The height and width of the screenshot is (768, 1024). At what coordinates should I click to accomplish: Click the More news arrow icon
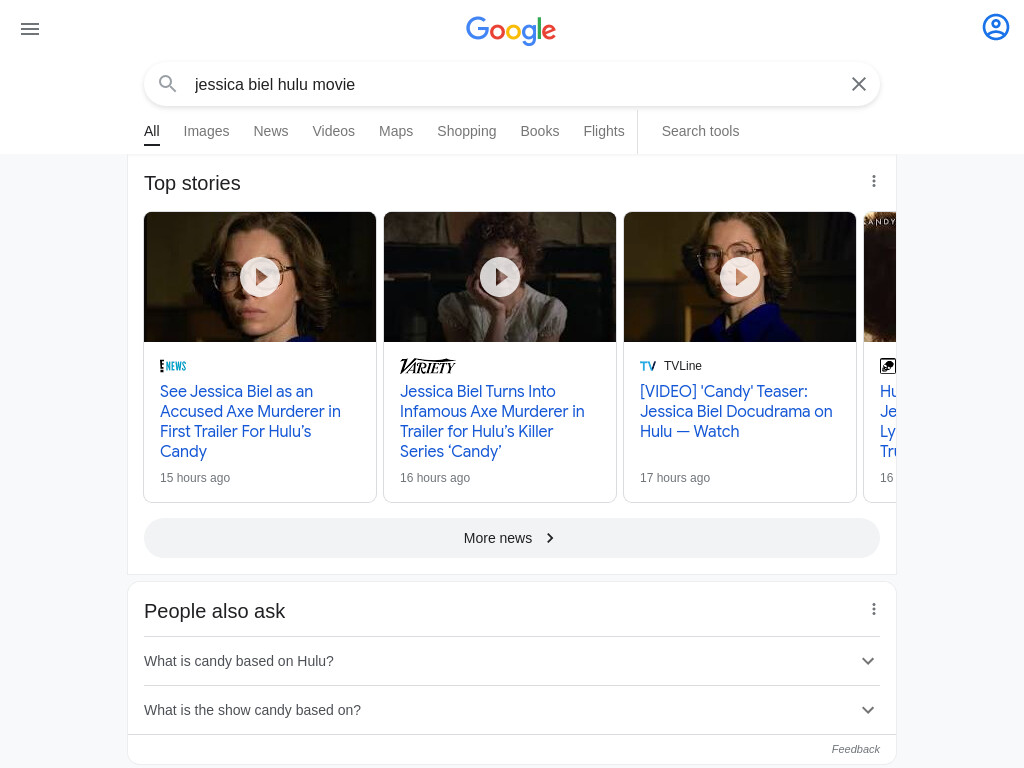coord(550,538)
